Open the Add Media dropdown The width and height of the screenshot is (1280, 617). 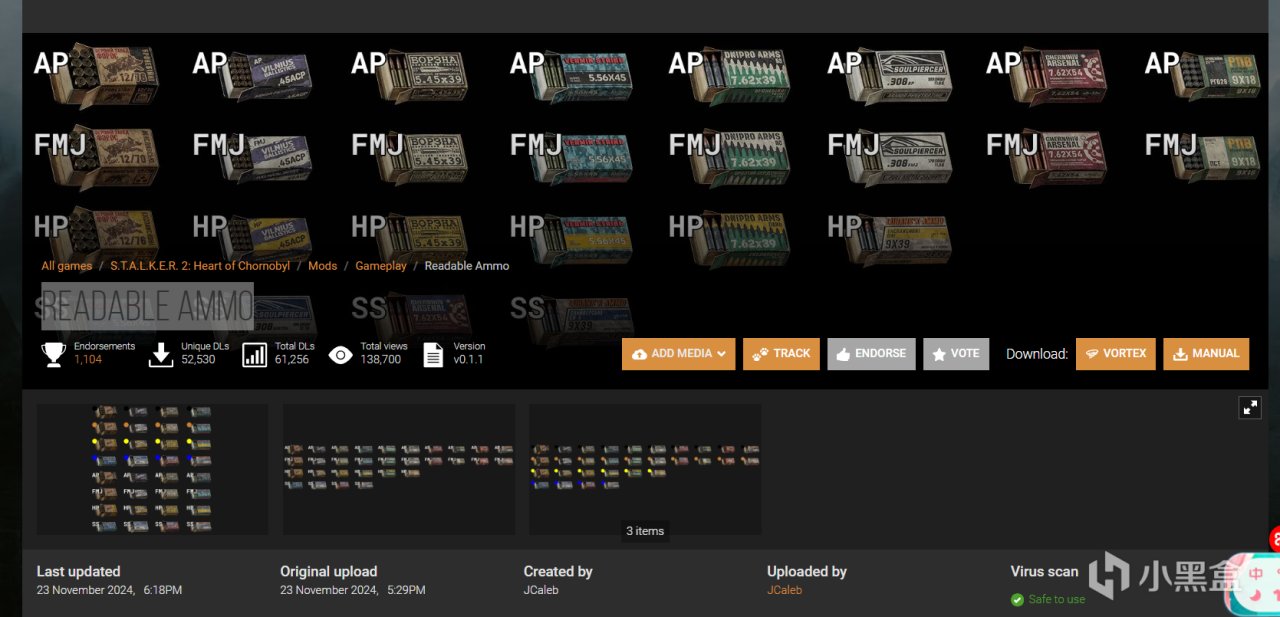[678, 354]
